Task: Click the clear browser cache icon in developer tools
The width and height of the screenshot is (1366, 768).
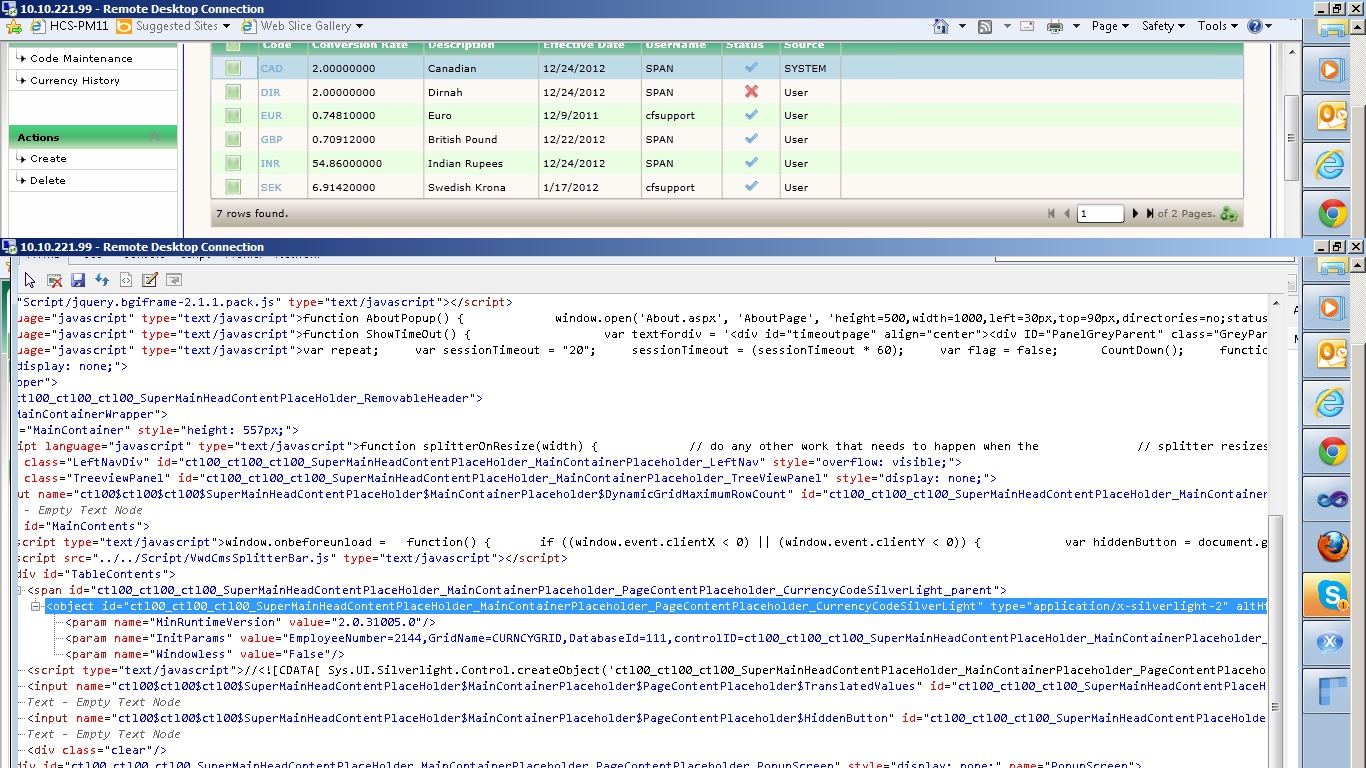Action: click(54, 280)
